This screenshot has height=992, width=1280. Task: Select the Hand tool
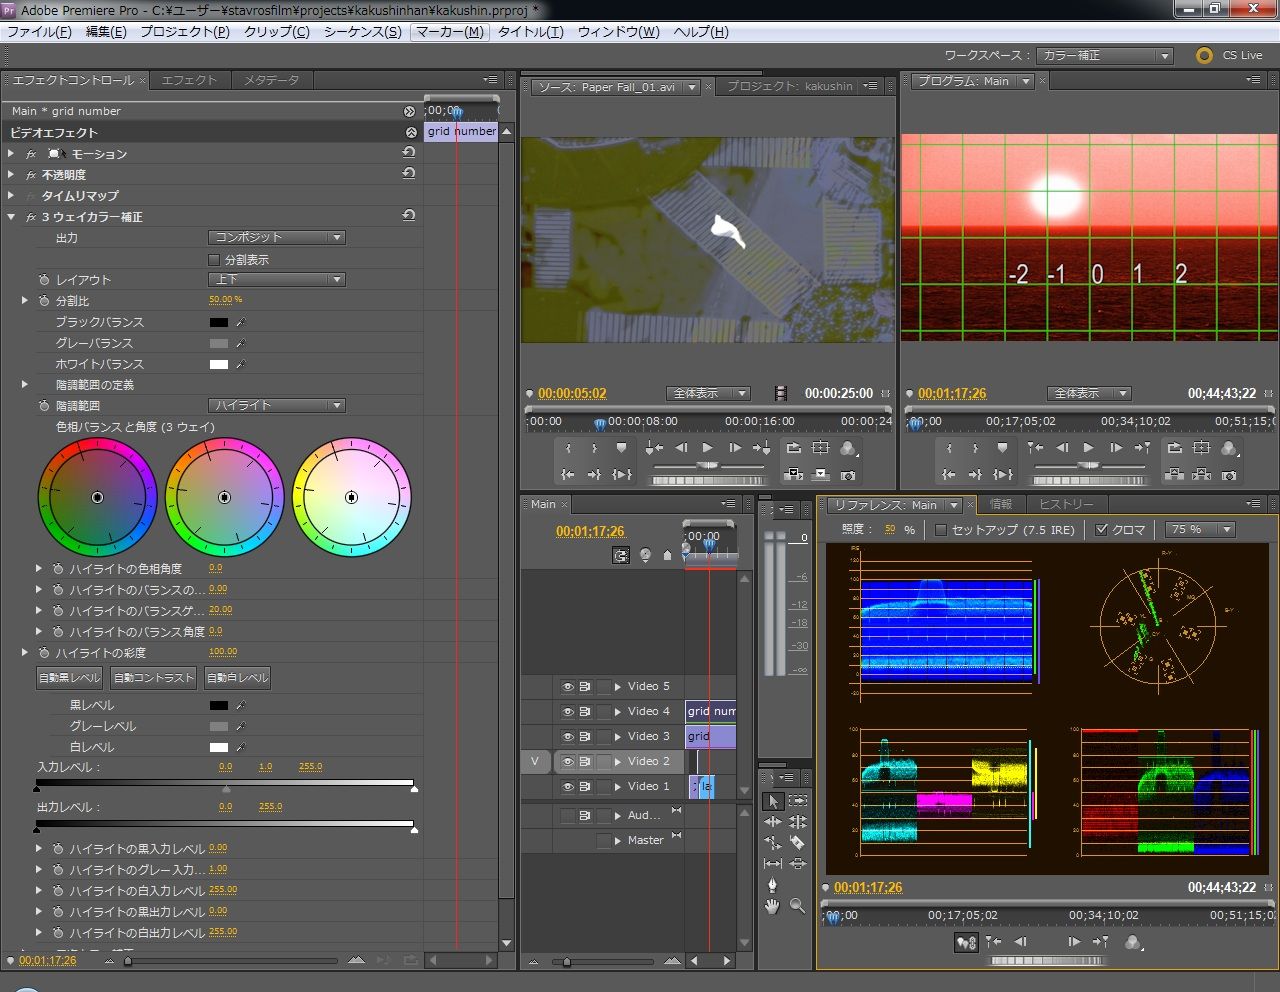pyautogui.click(x=772, y=906)
